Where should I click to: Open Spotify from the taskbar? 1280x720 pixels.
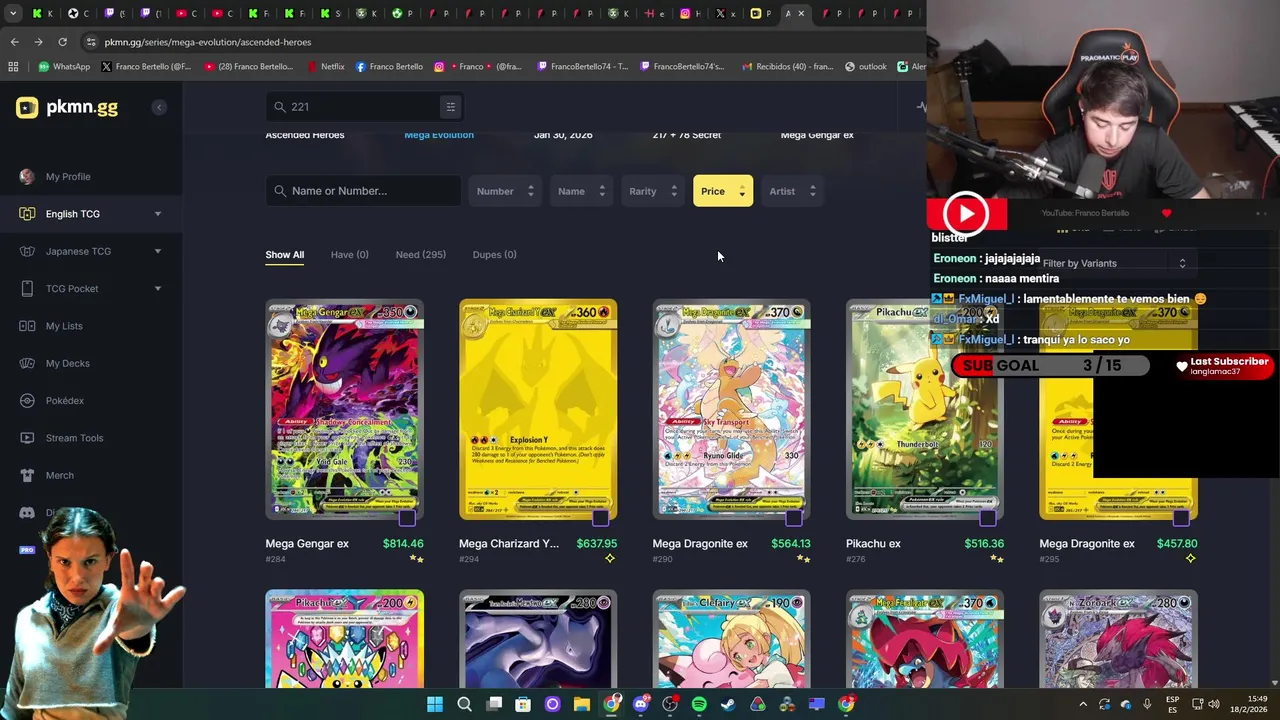pos(699,704)
